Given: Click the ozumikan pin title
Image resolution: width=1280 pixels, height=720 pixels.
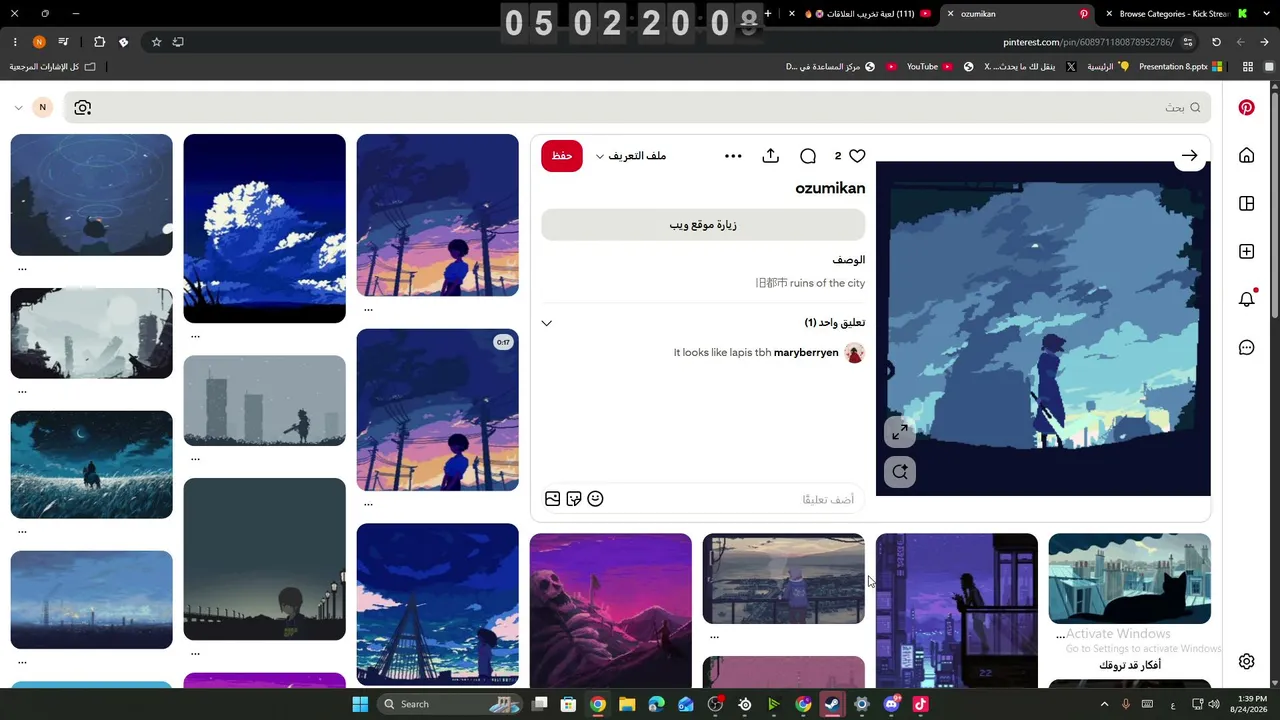Looking at the screenshot, I should point(830,188).
